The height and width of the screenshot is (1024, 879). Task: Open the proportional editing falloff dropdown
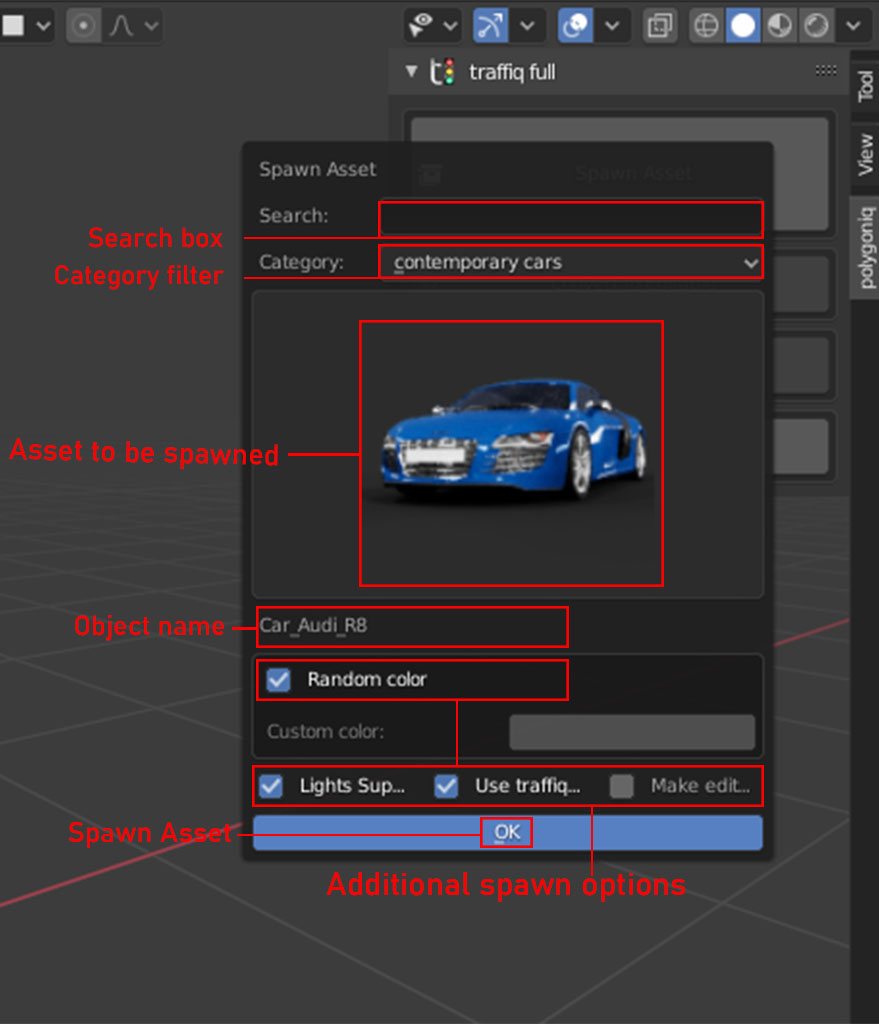pyautogui.click(x=150, y=25)
